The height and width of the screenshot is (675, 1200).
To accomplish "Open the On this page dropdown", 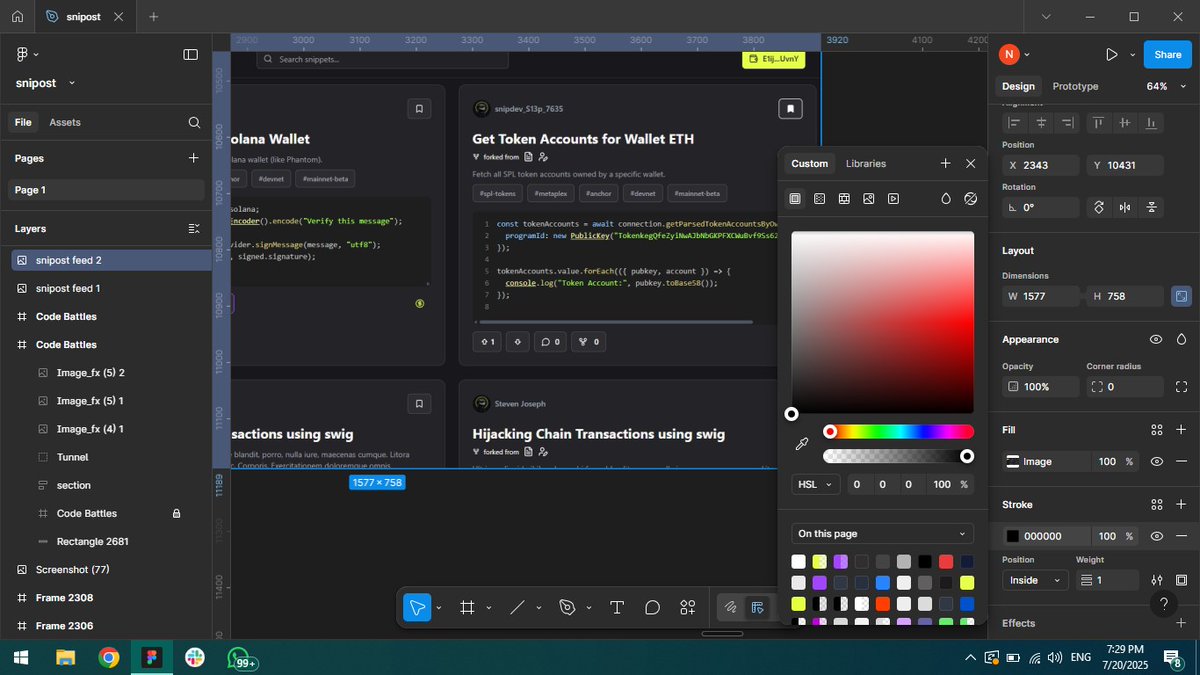I will [882, 534].
